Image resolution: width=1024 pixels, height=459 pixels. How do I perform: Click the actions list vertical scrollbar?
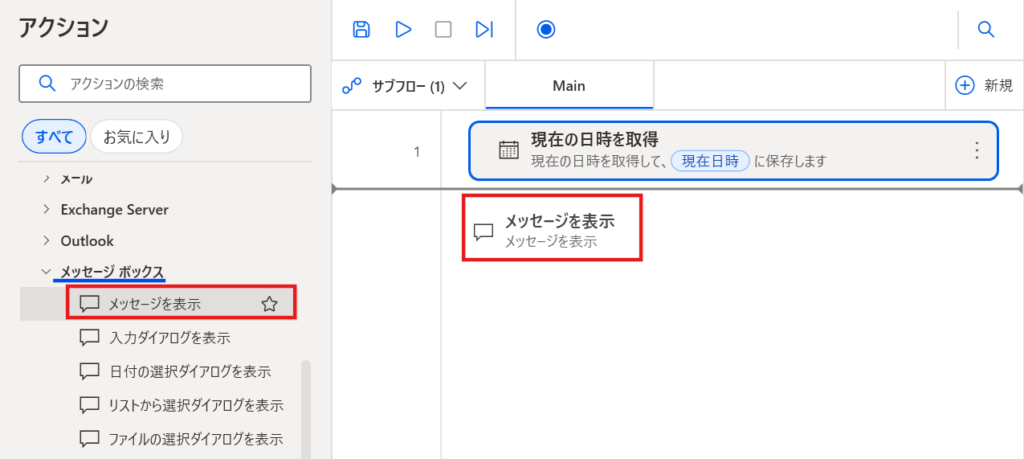[x=306, y=410]
